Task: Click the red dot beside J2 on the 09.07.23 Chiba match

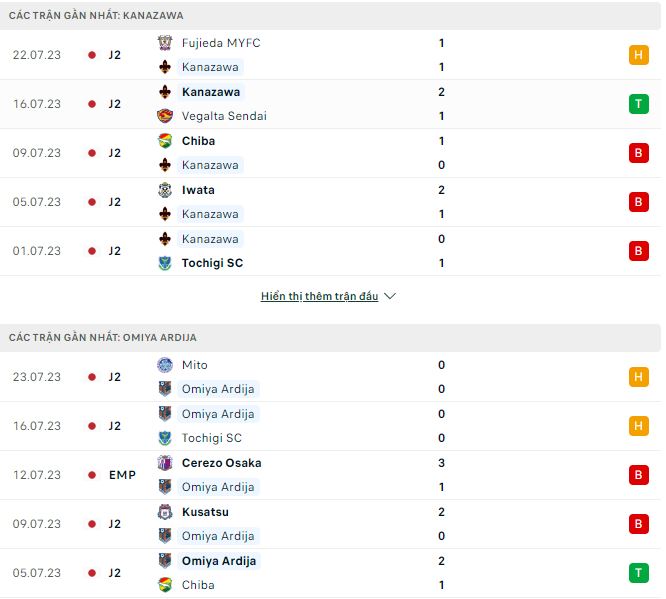Action: coord(92,153)
